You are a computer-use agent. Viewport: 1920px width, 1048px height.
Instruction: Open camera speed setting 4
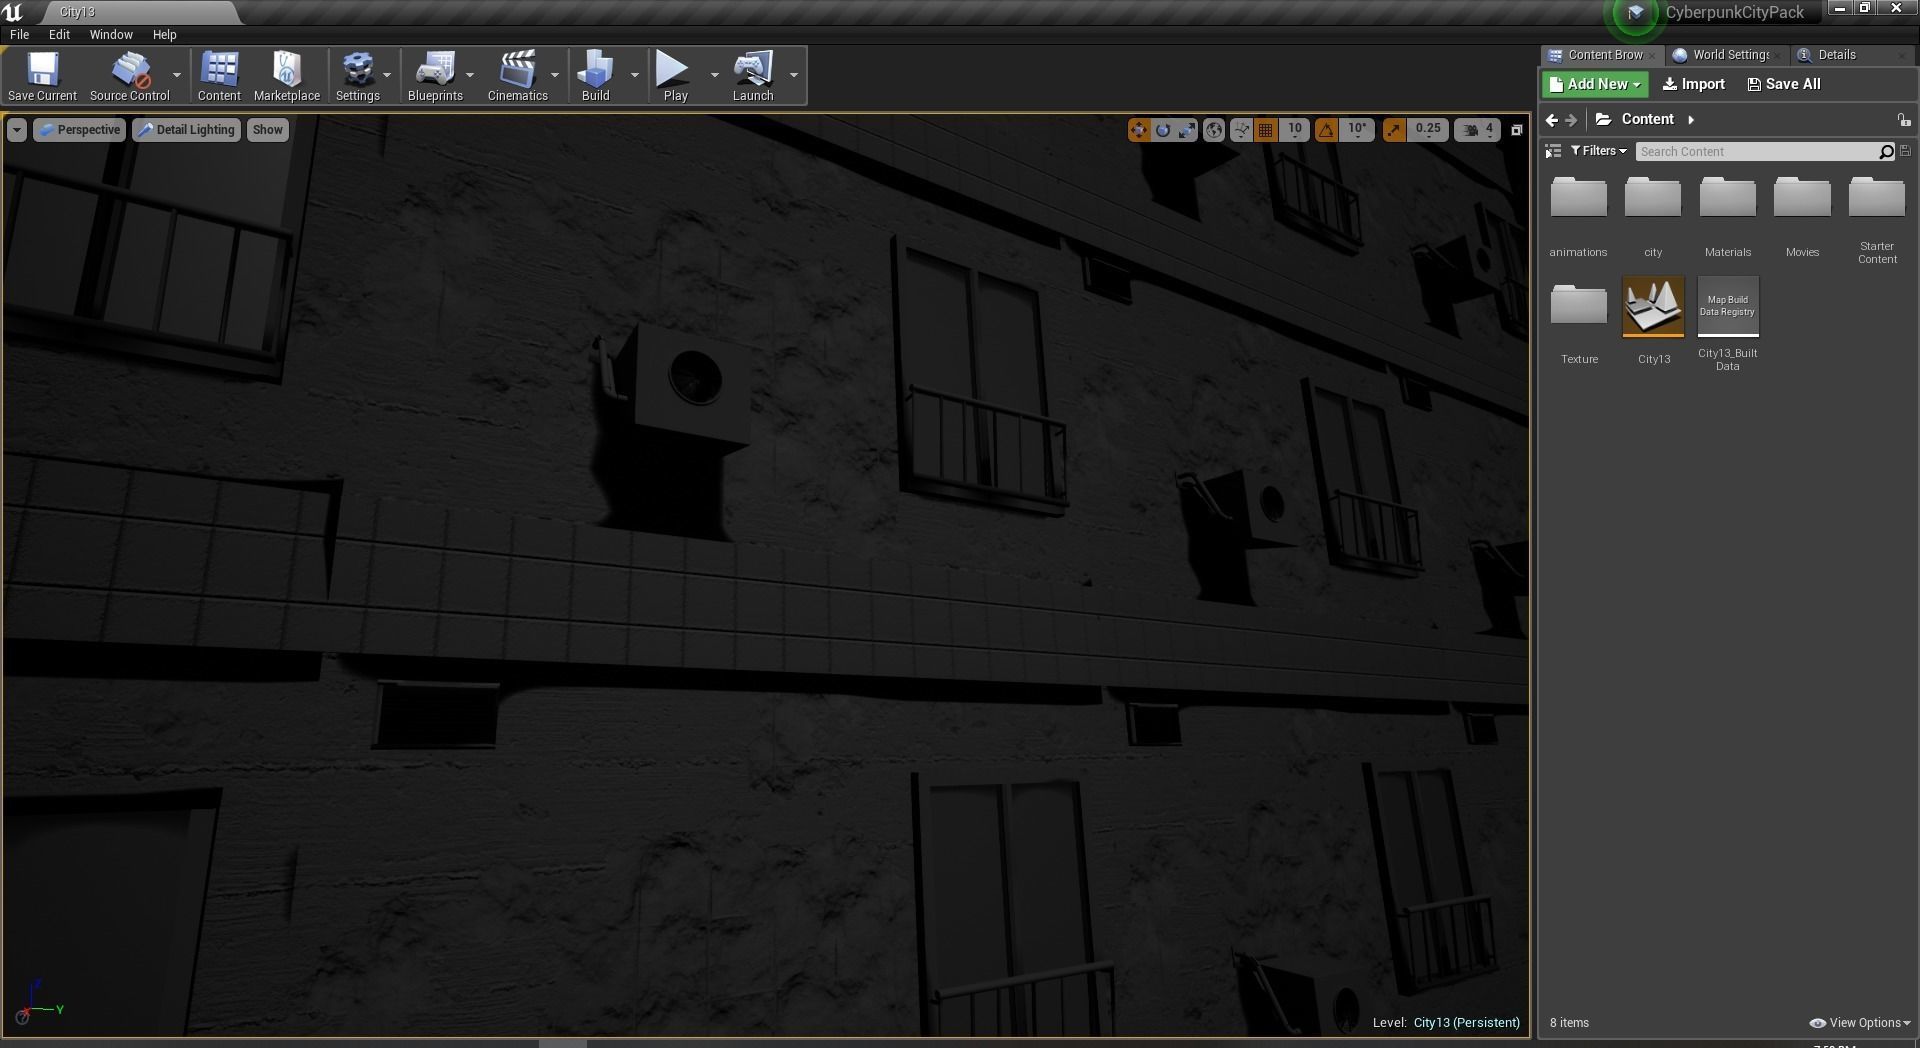pos(1478,130)
